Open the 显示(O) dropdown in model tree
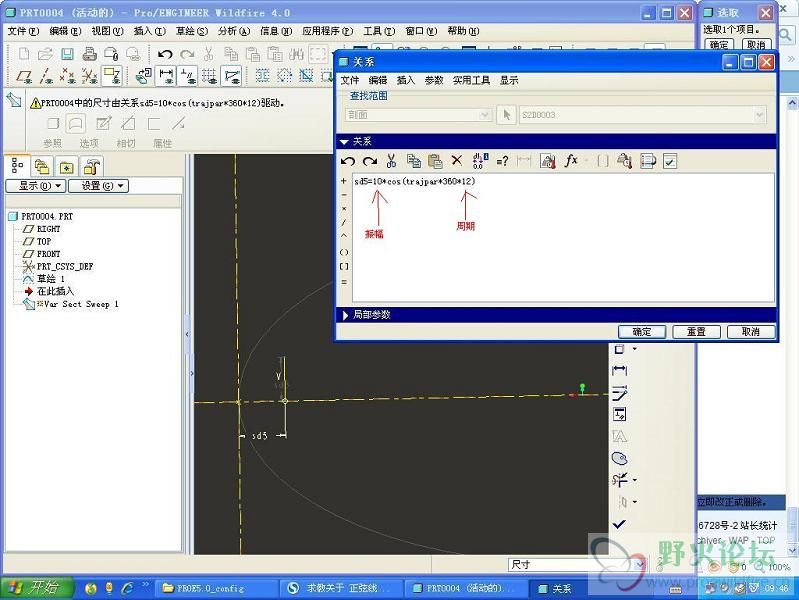Viewport: 799px width, 600px height. pyautogui.click(x=36, y=186)
